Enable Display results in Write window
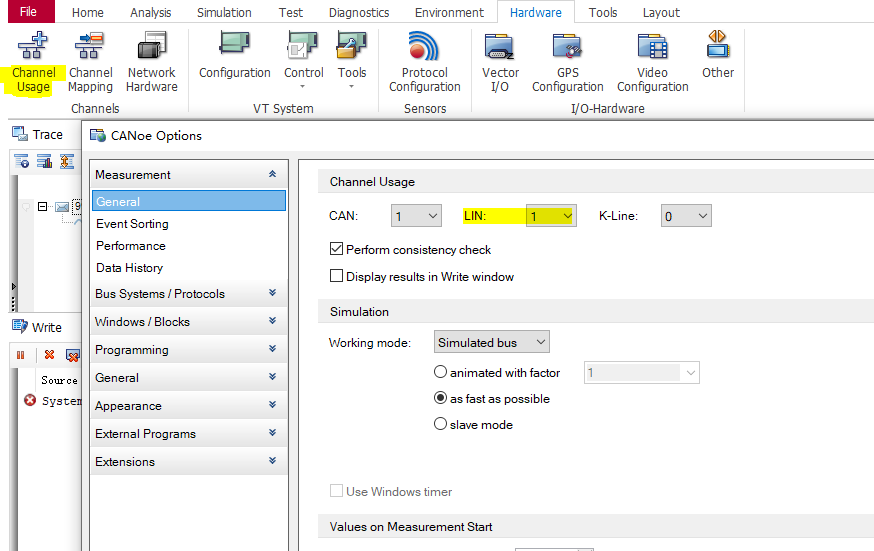 (336, 276)
